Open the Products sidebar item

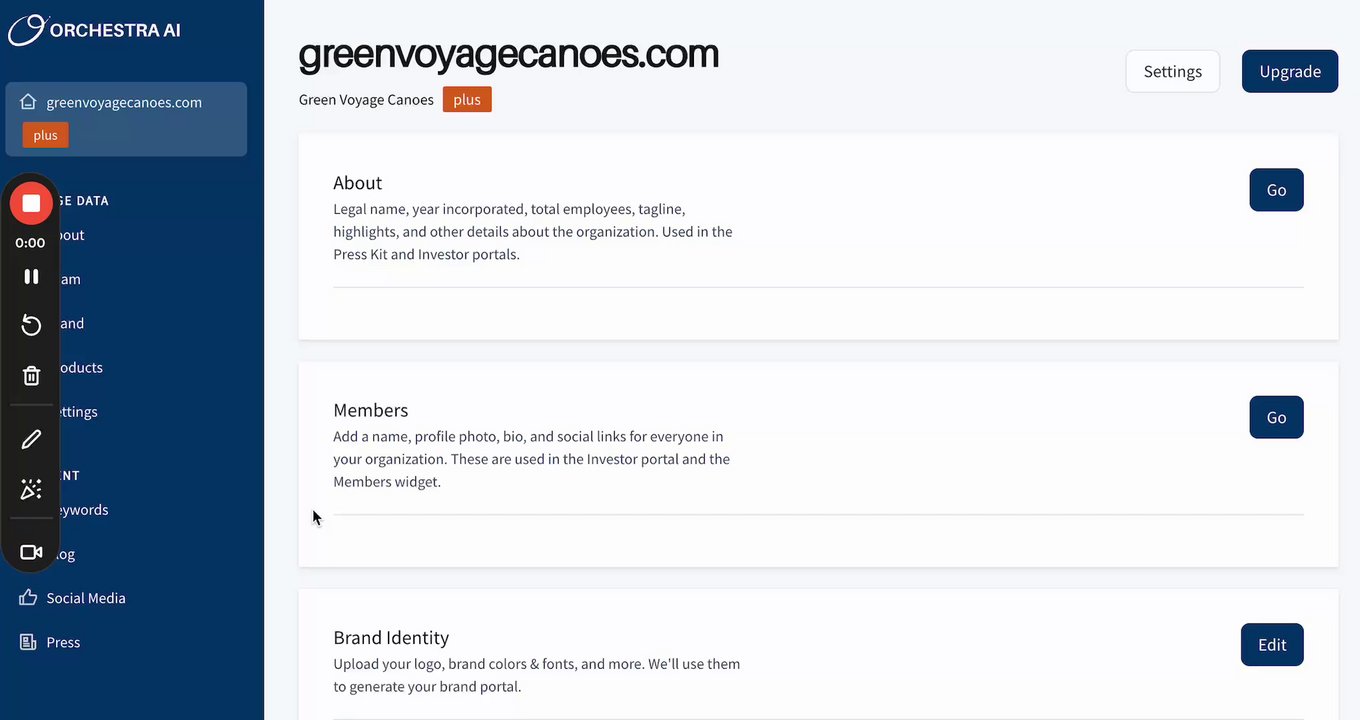82,367
